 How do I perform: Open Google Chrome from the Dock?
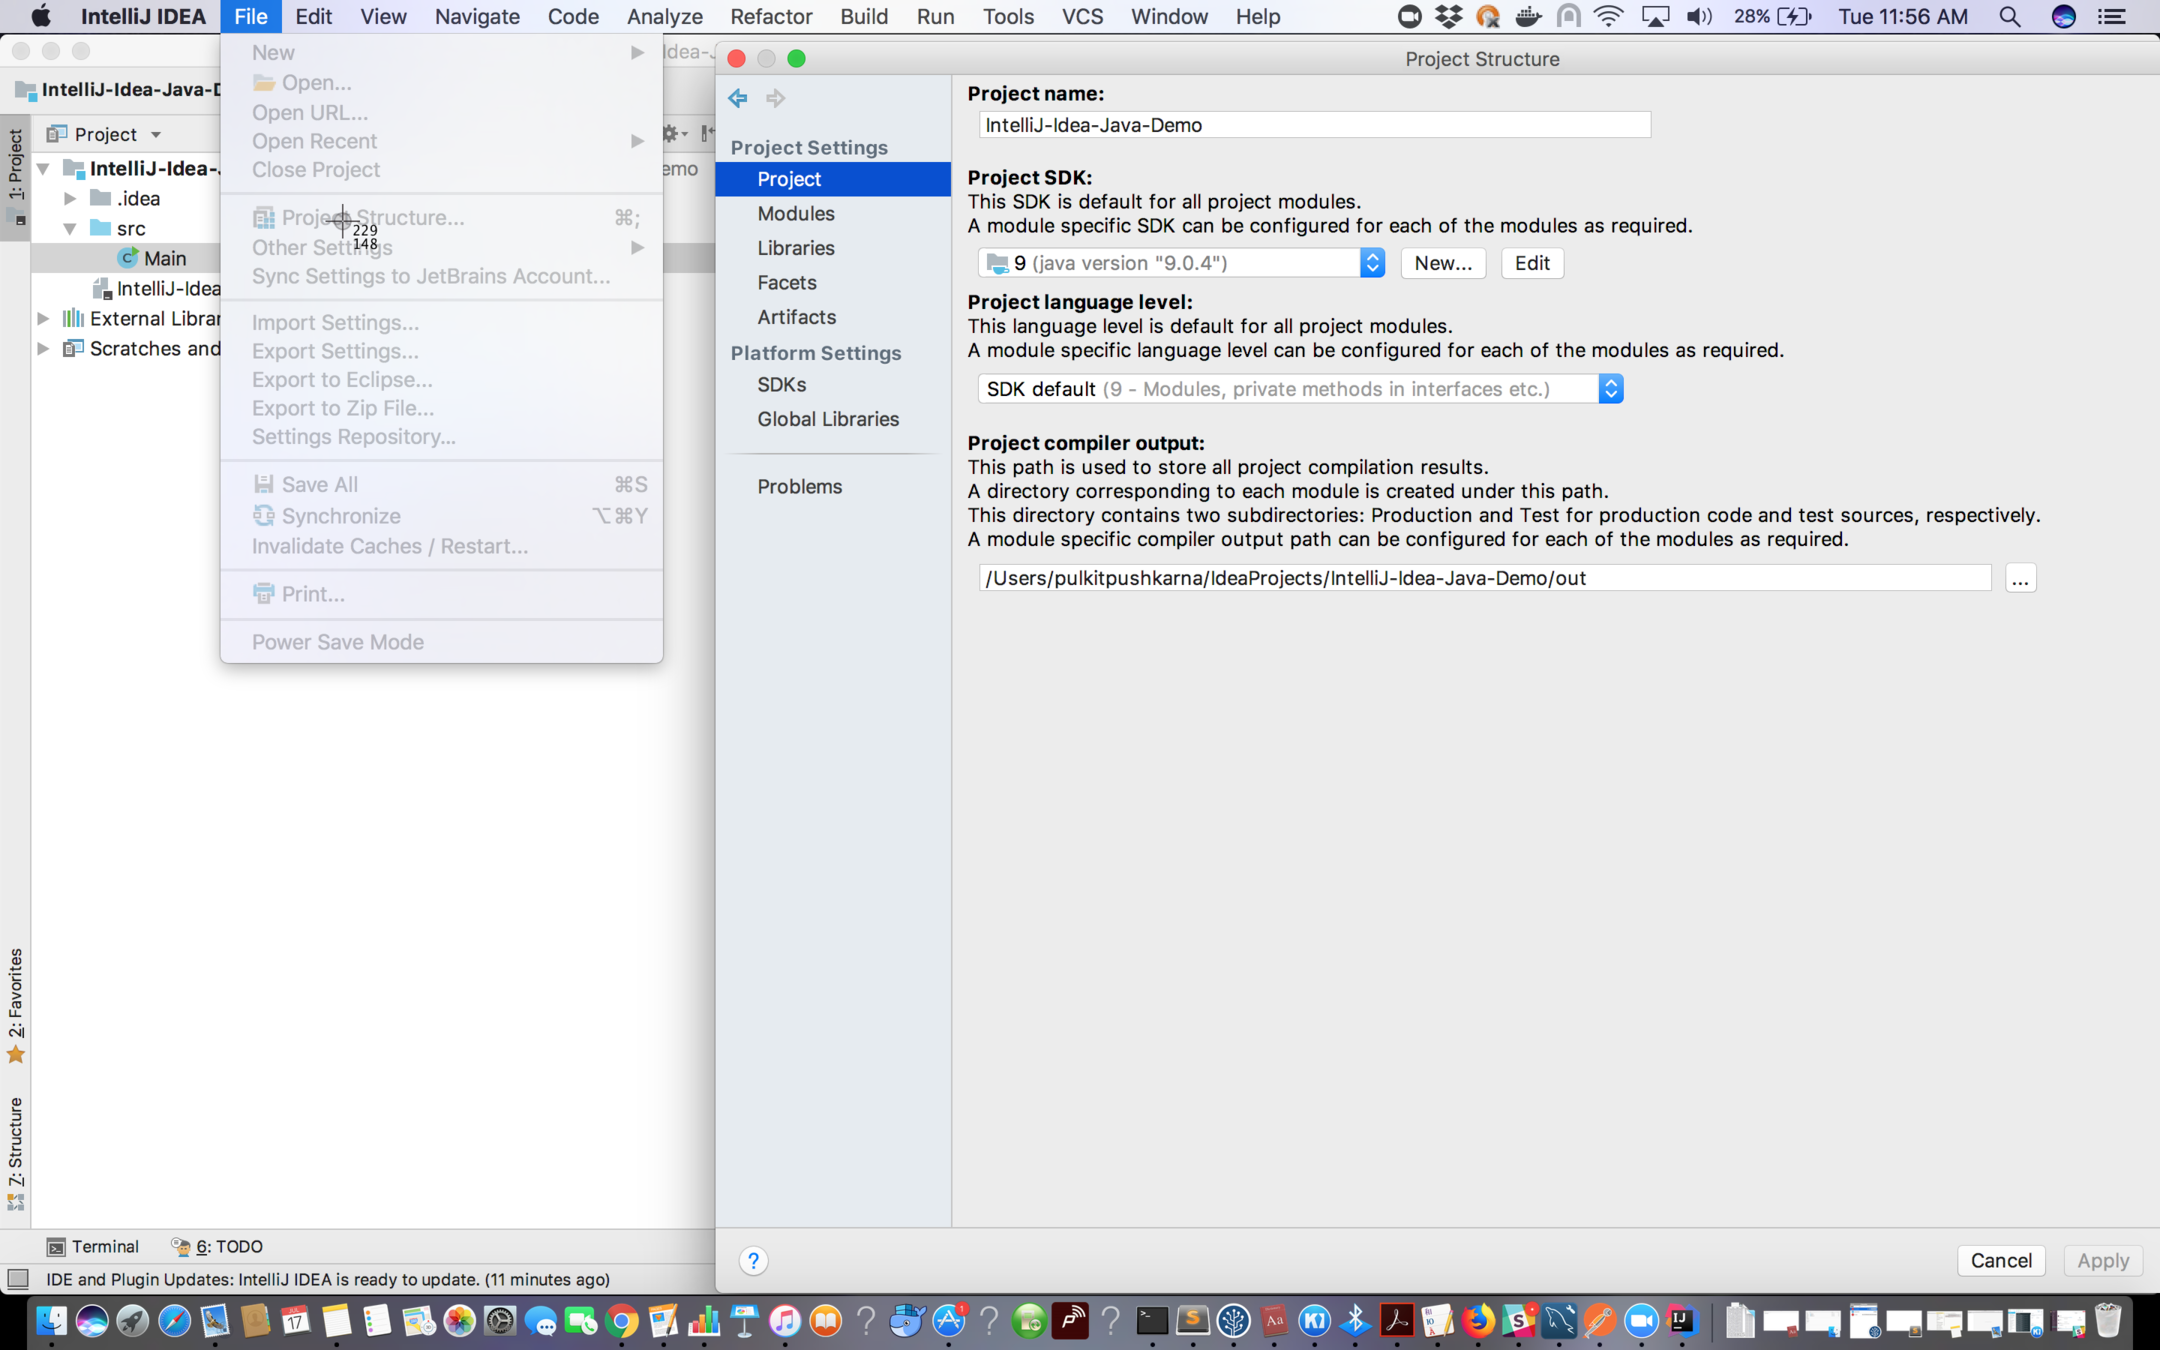pyautogui.click(x=622, y=1321)
